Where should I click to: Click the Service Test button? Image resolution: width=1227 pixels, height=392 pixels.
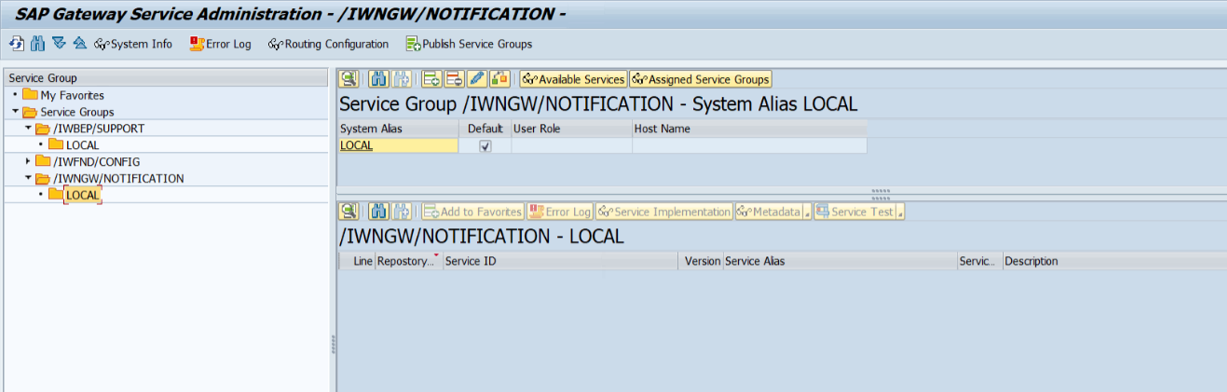[x=855, y=211]
